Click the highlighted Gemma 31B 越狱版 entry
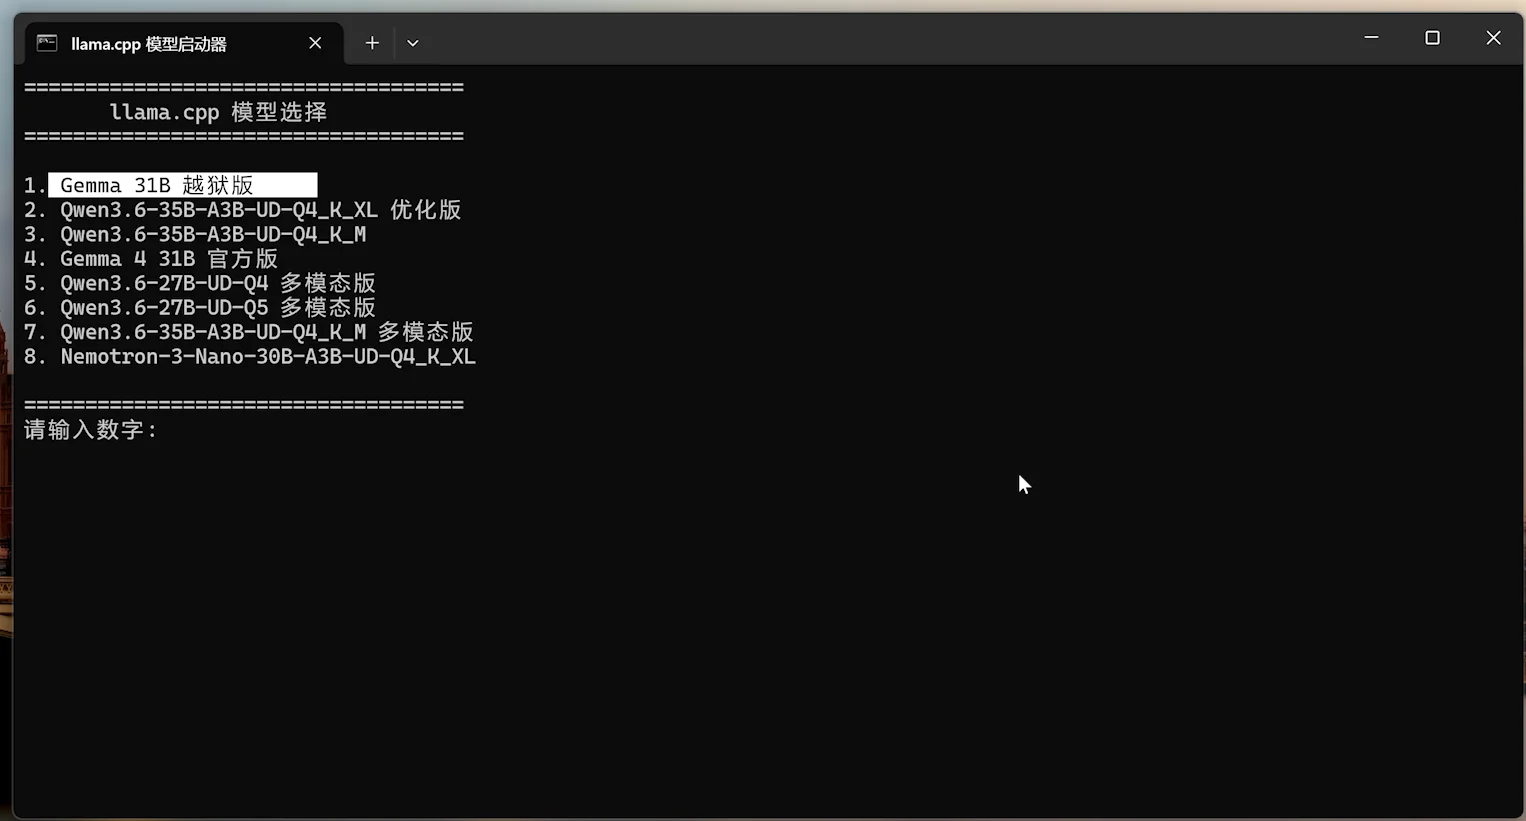 (183, 185)
